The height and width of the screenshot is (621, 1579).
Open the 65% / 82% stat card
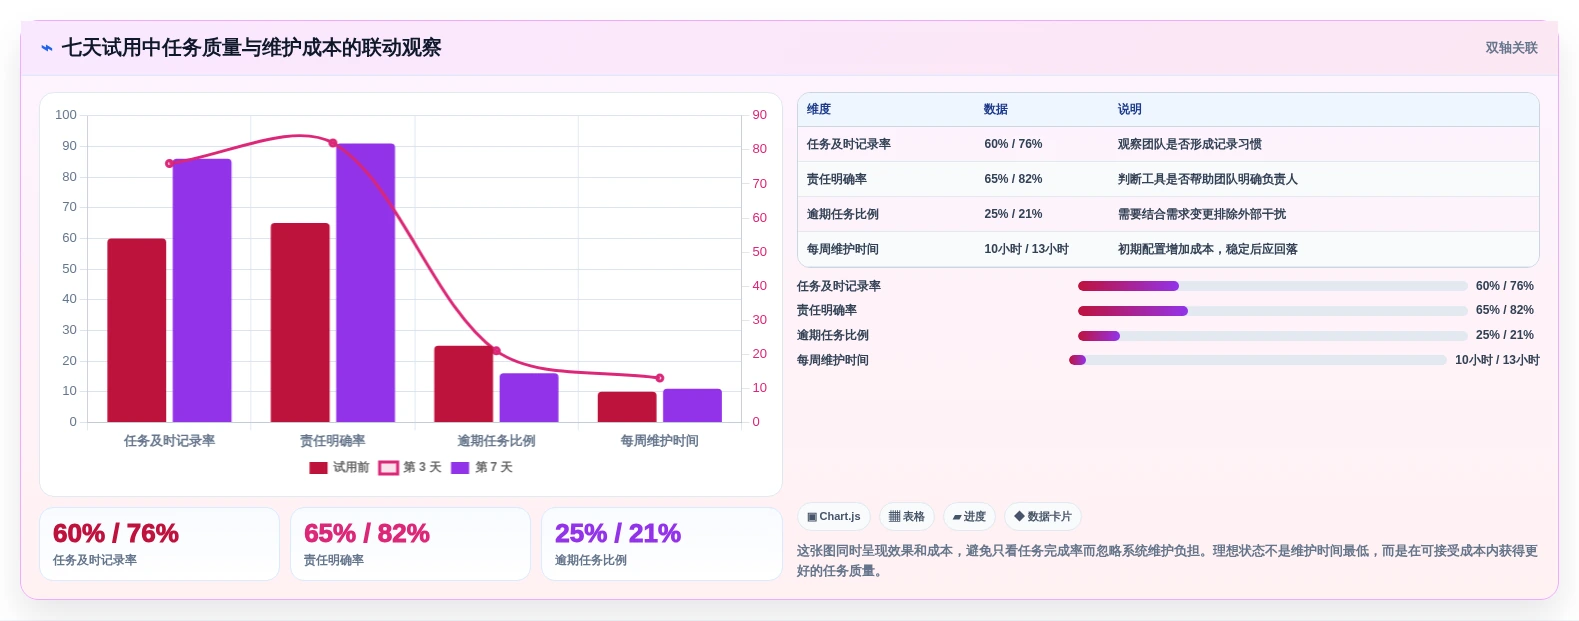point(410,544)
